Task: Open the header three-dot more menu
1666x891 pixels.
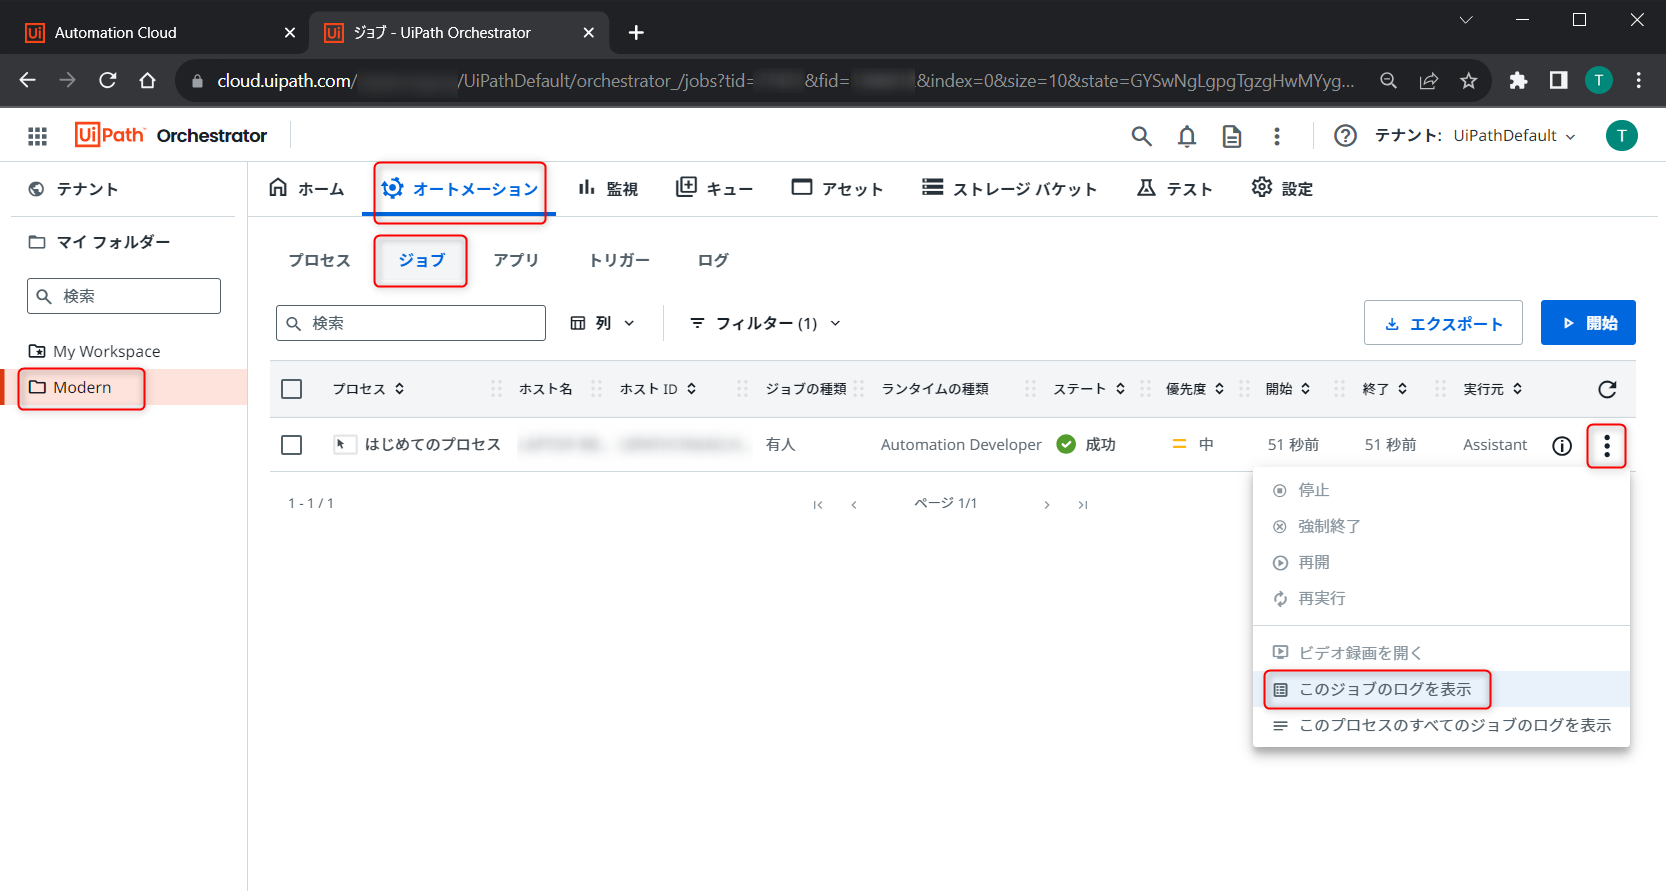Action: tap(1277, 136)
